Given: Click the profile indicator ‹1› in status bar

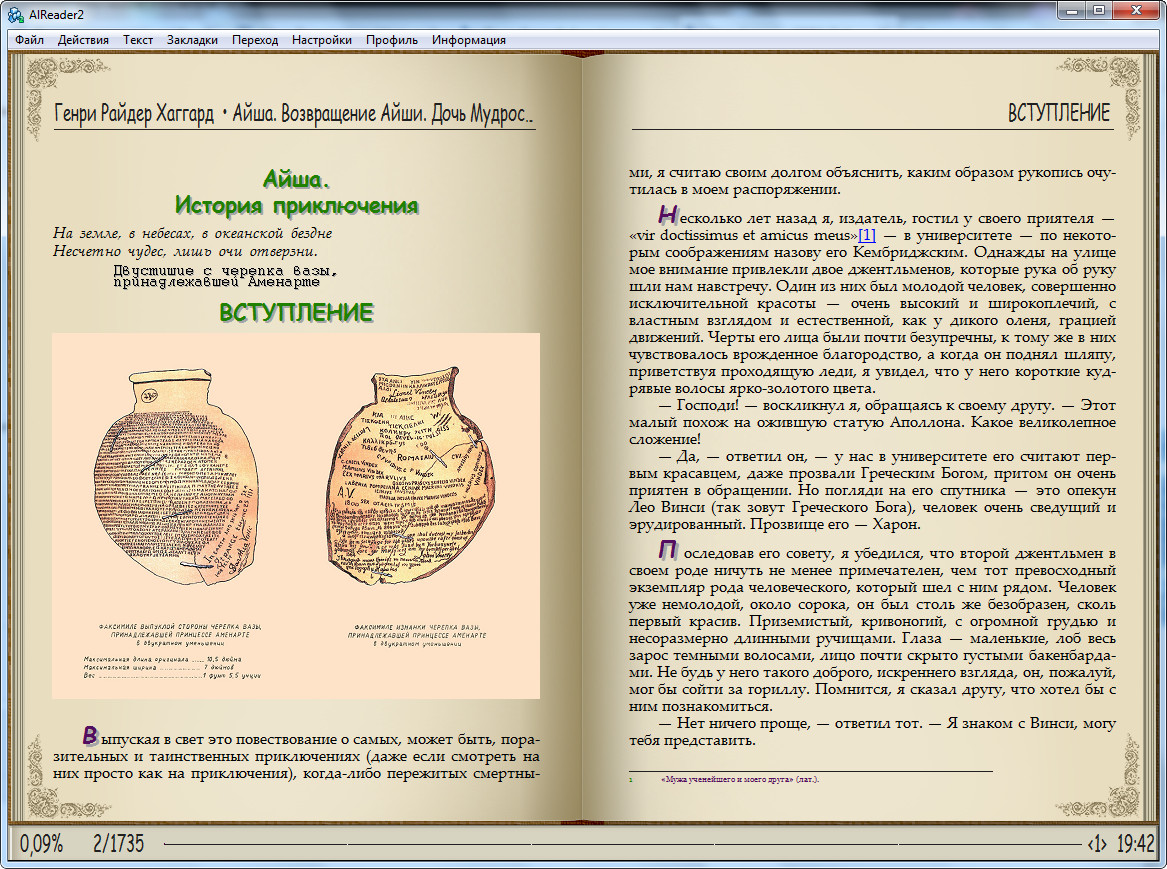Looking at the screenshot, I should pyautogui.click(x=1097, y=844).
